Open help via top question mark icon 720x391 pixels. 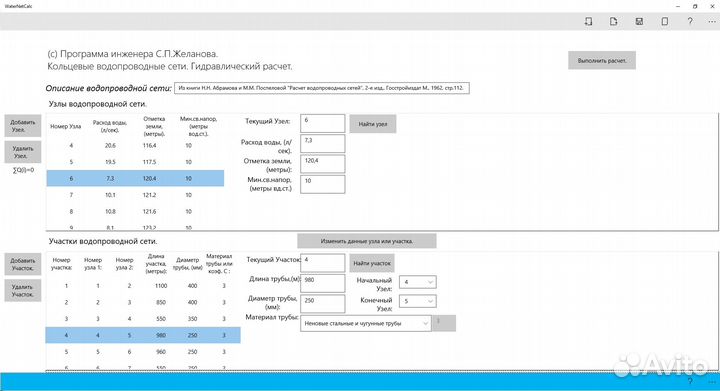point(690,21)
